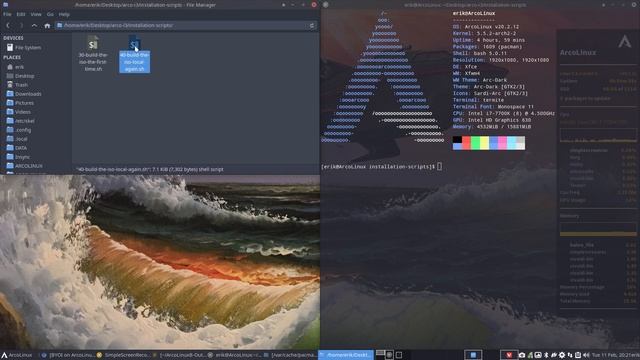Click the terminal window menu icon in titlebar
Viewport: 640px width, 360px height.
click(x=325, y=4)
